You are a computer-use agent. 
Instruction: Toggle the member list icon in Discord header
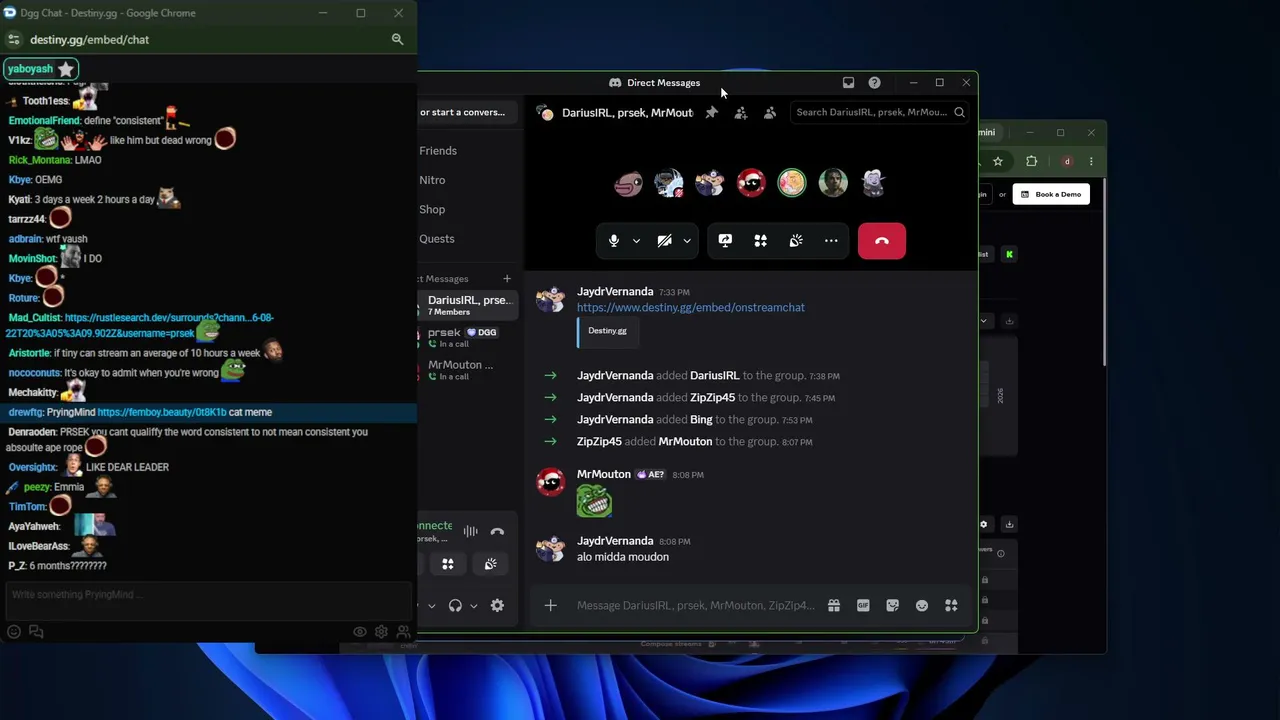[769, 113]
